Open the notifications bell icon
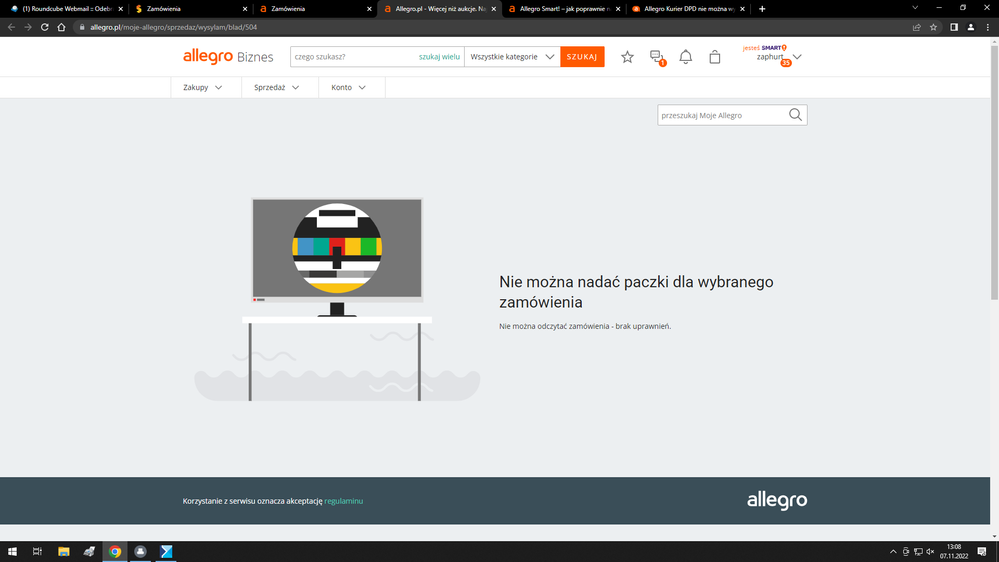This screenshot has height=562, width=999. 686,57
